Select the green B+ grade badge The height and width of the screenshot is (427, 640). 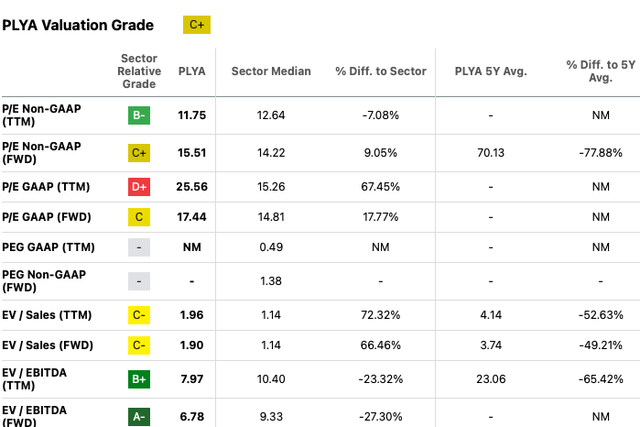coord(139,379)
